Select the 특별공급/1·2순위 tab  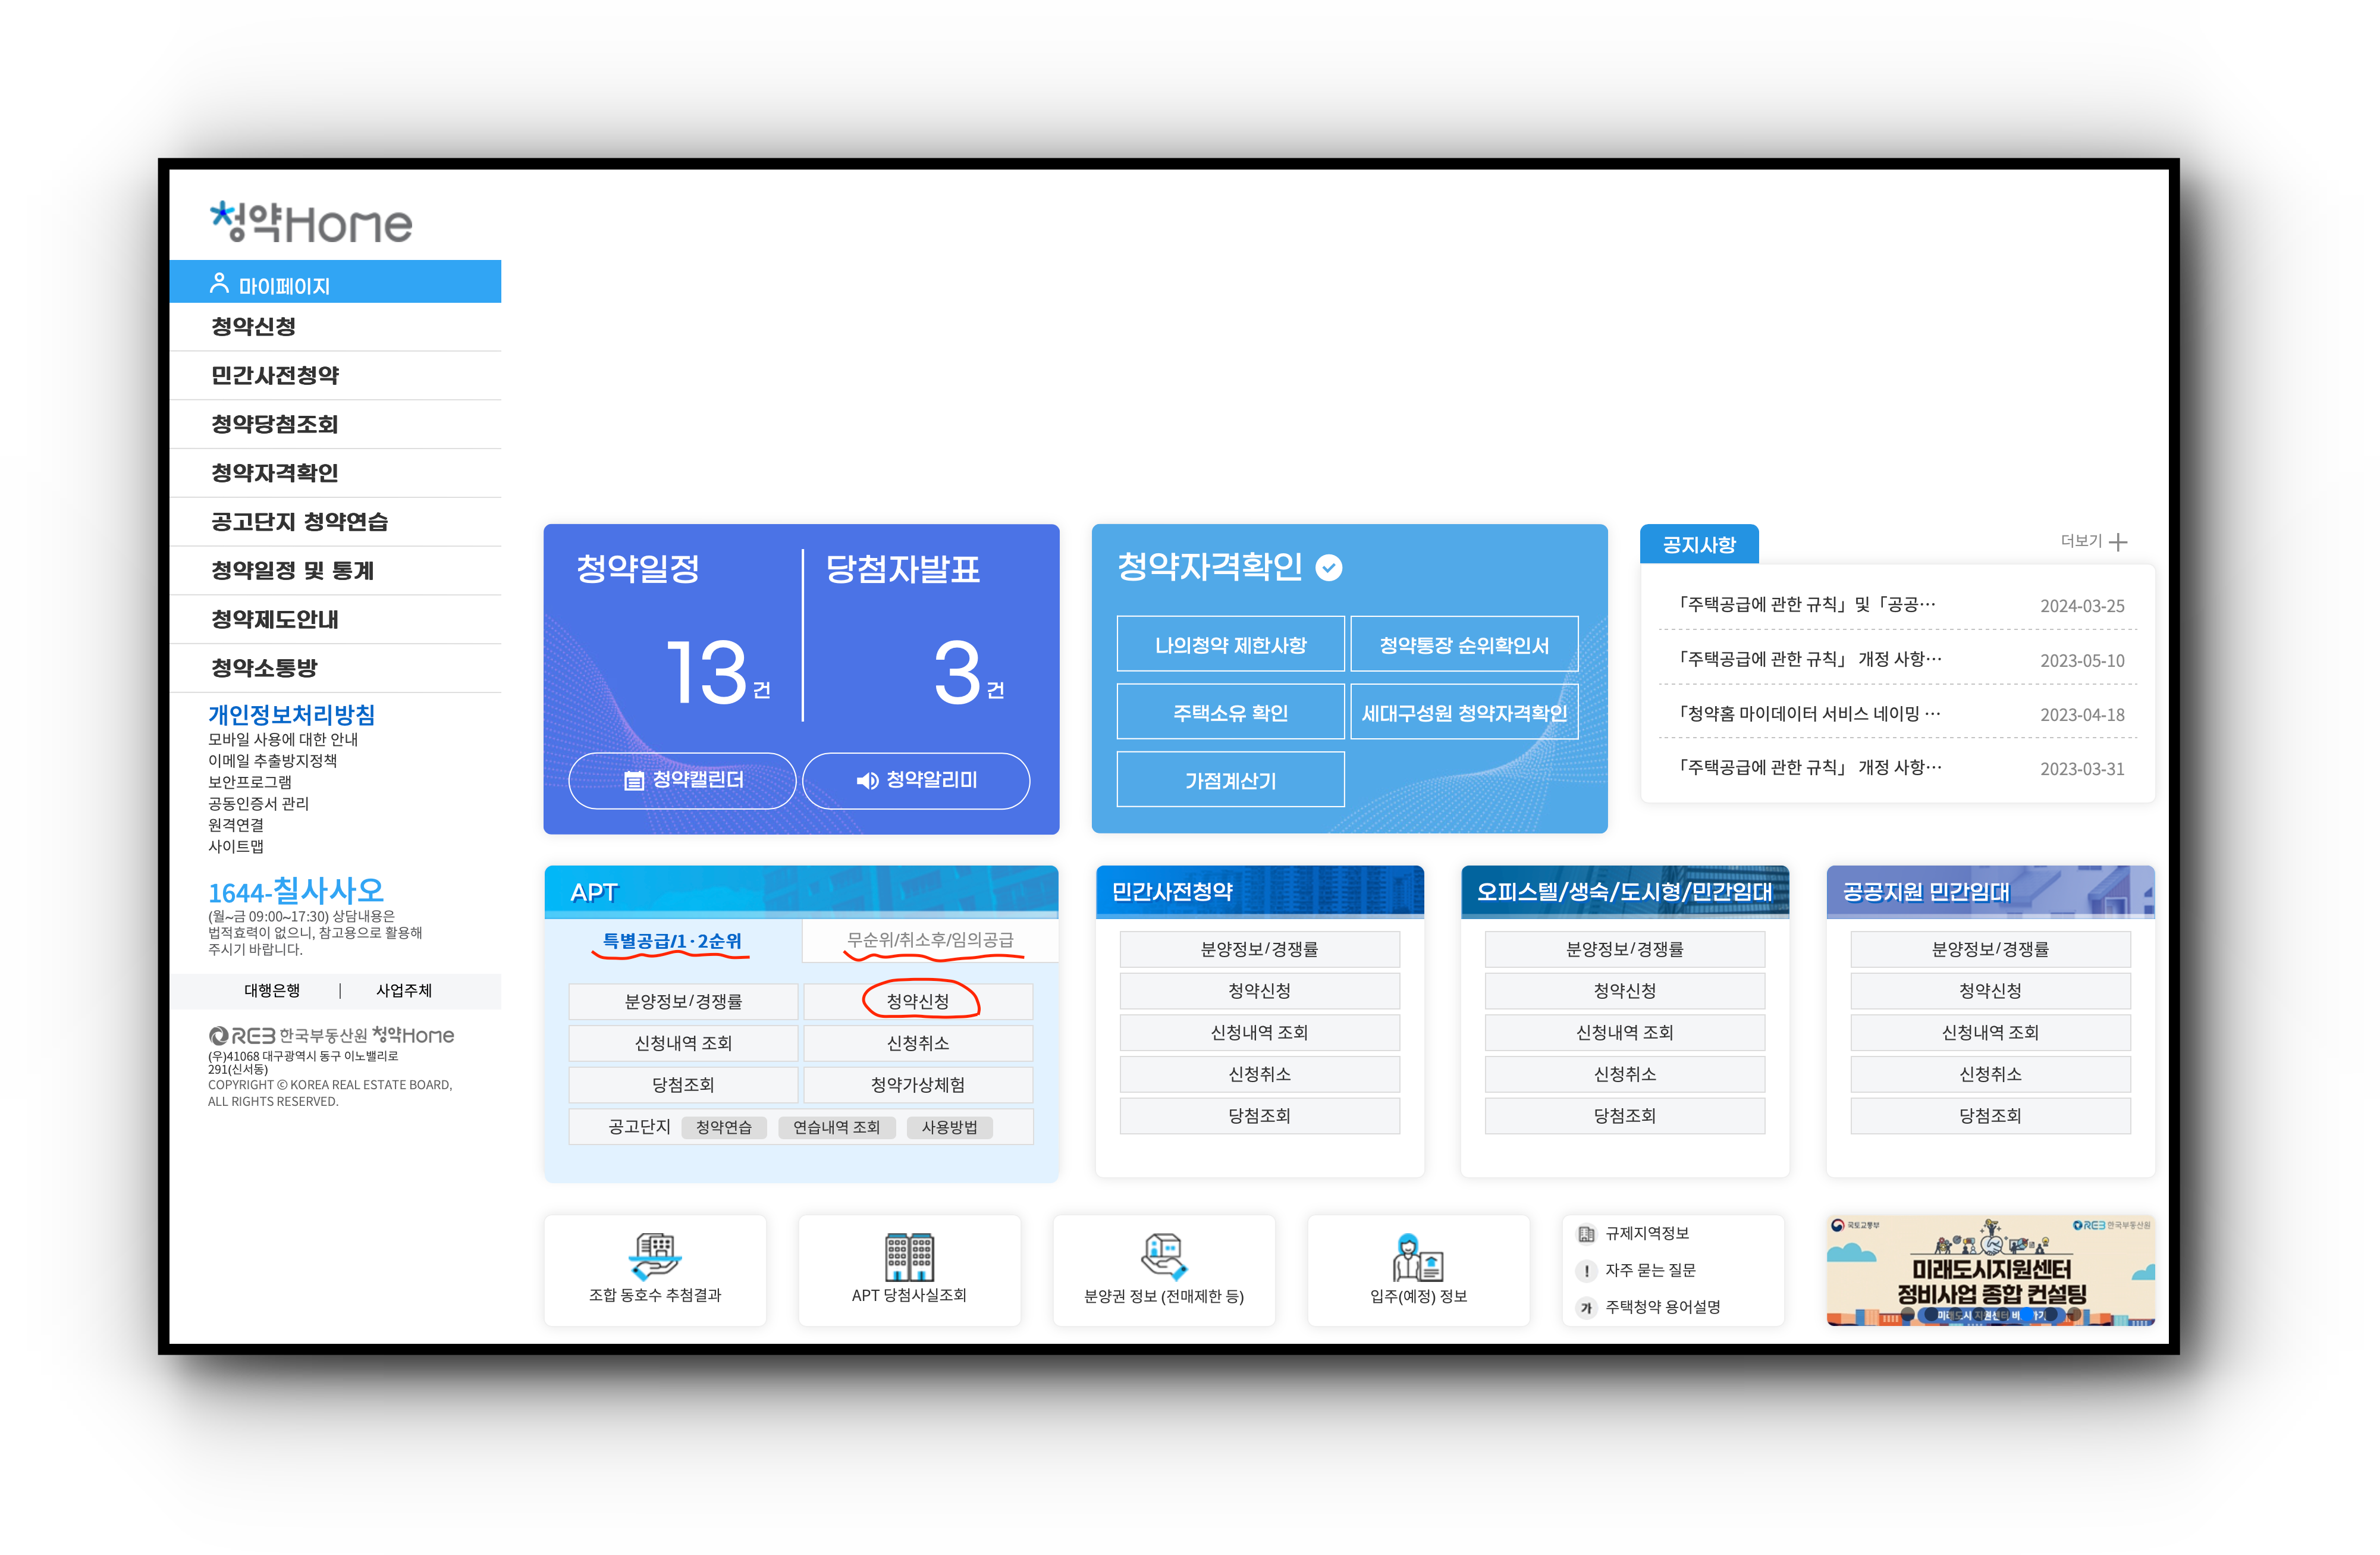click(x=672, y=941)
